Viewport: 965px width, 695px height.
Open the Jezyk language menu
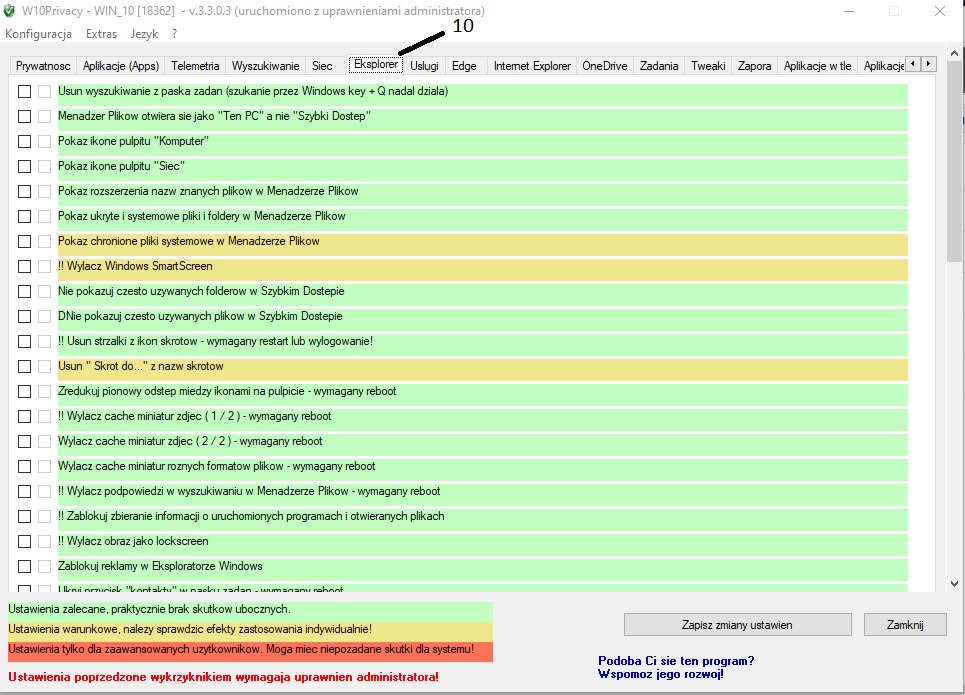144,34
